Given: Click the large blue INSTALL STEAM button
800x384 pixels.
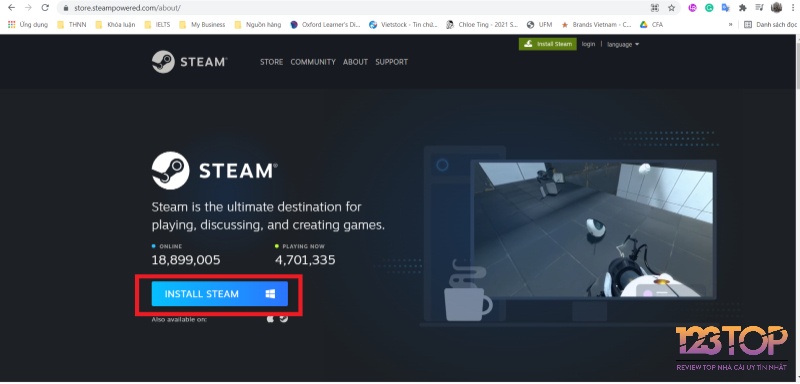Looking at the screenshot, I should [219, 294].
